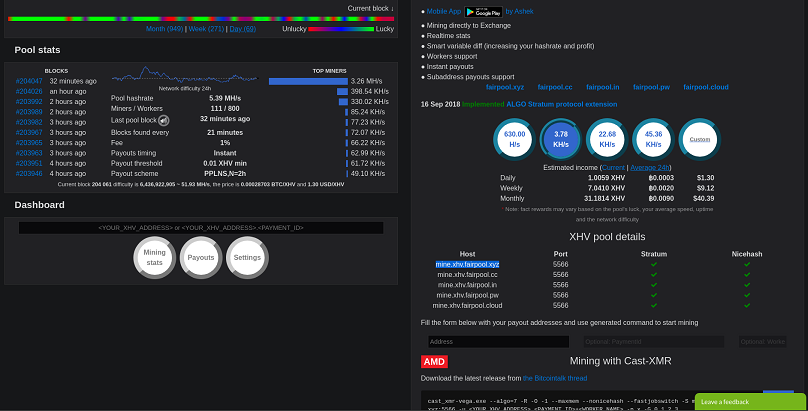Image resolution: width=808 pixels, height=411 pixels.
Task: Select the 630.00 H/s hashrate preset
Action: tap(514, 139)
